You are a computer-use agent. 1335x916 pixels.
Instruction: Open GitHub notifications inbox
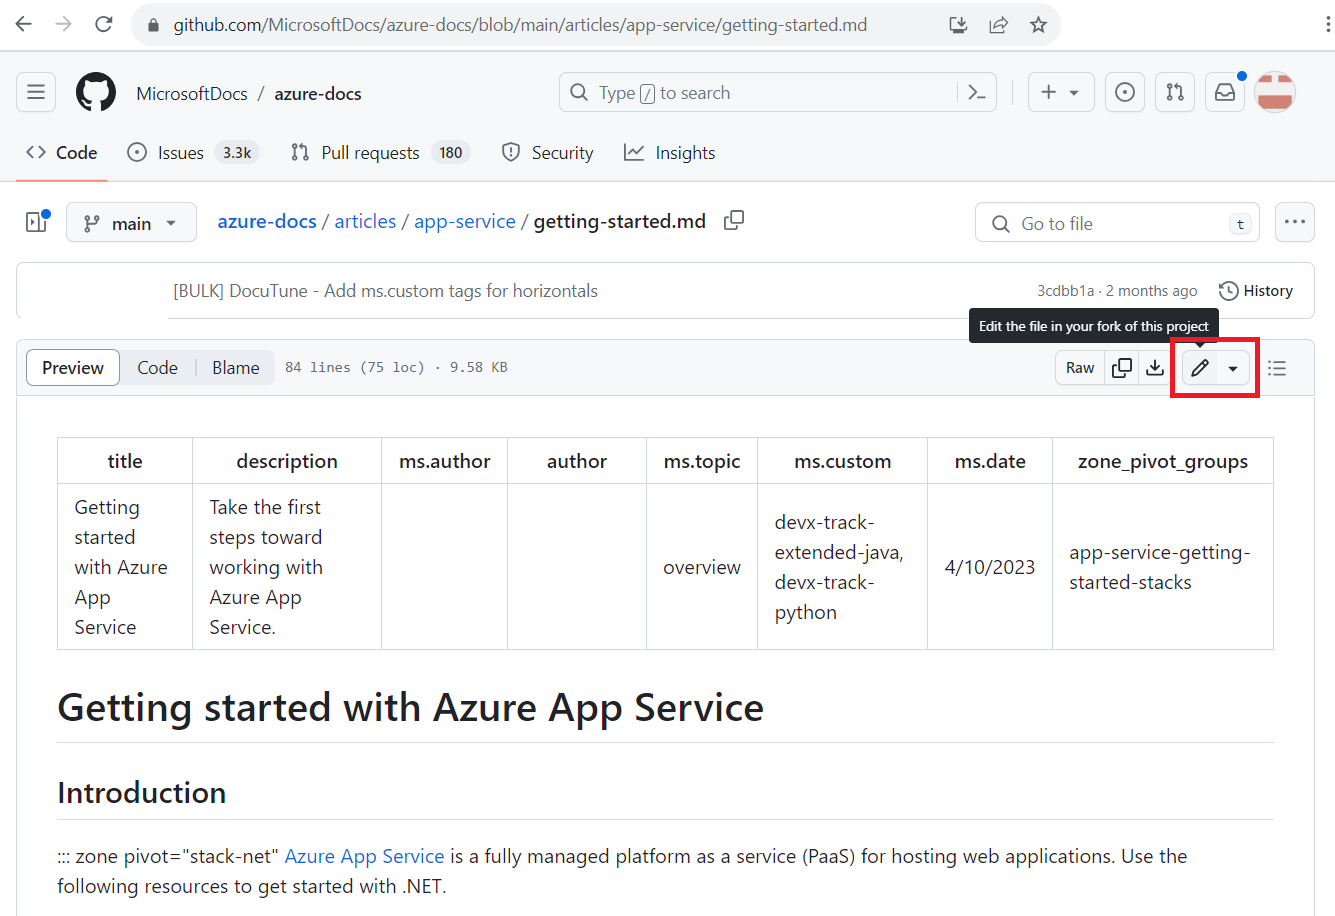[x=1224, y=92]
